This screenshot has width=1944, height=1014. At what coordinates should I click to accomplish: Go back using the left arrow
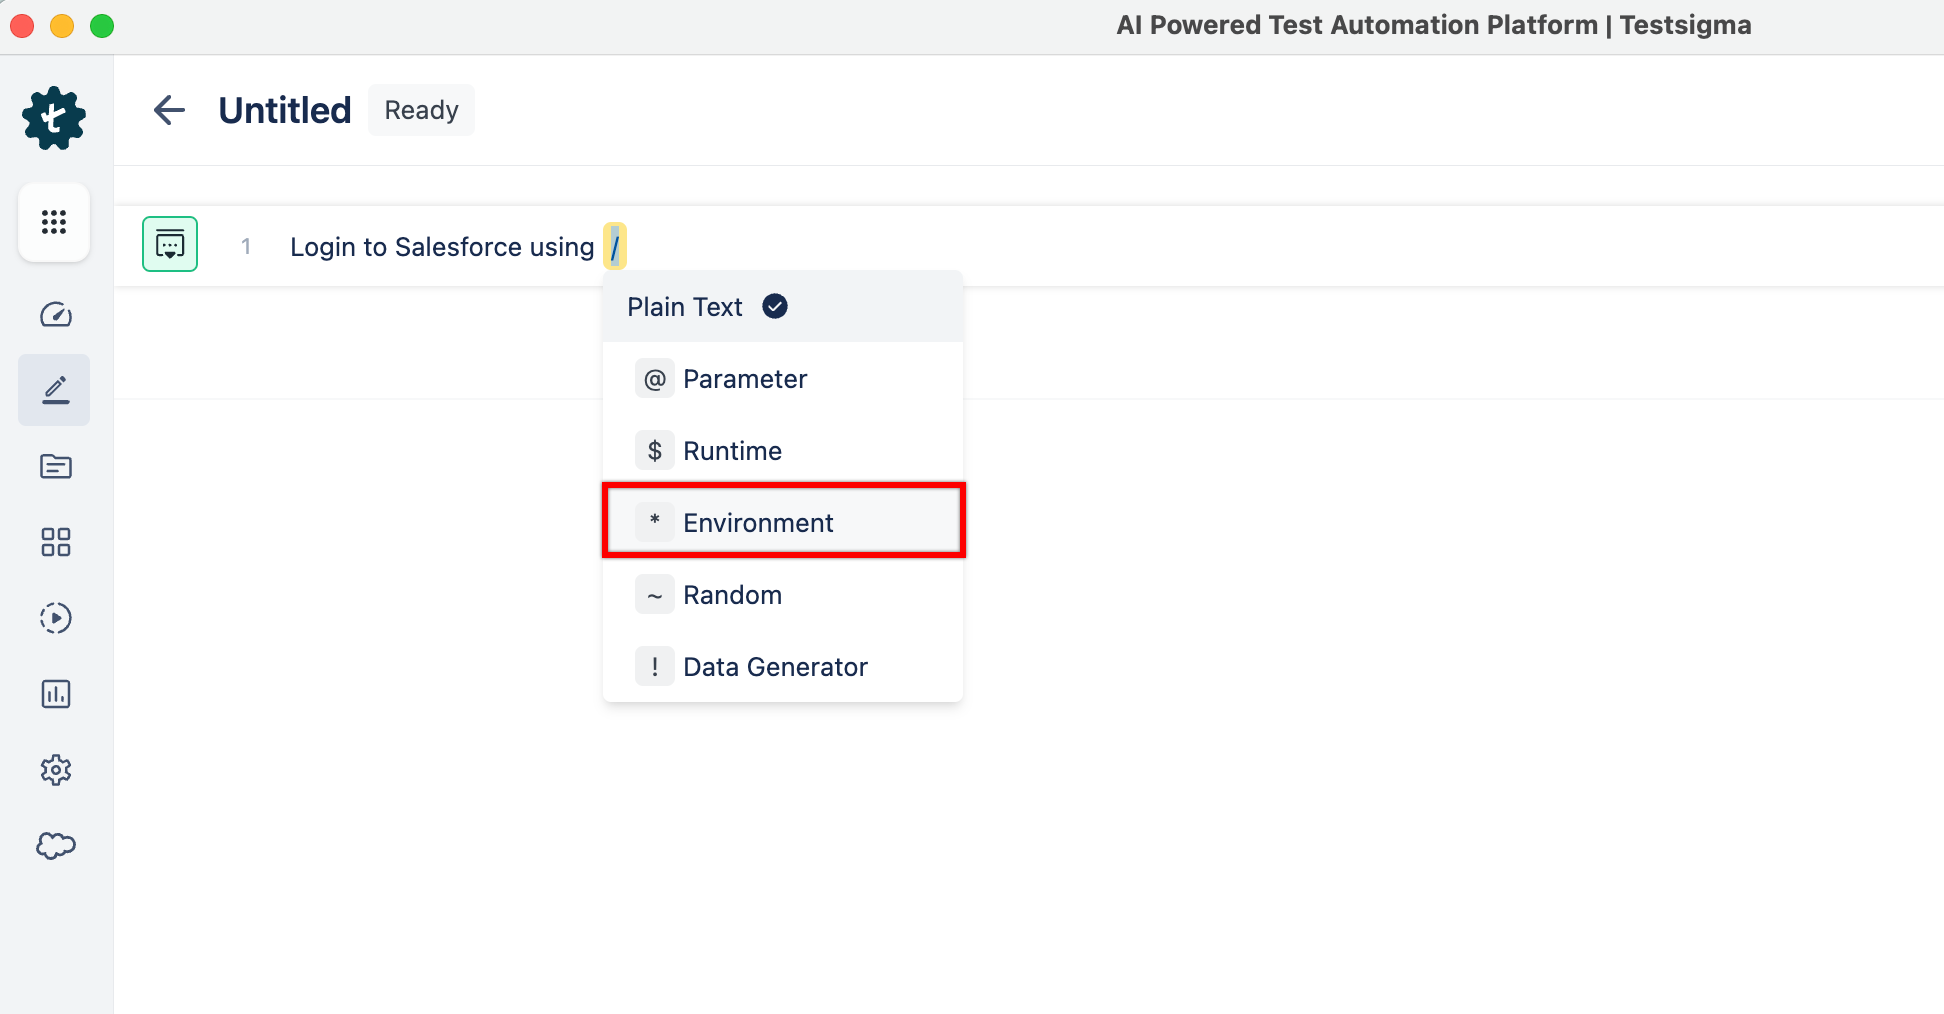tap(170, 110)
